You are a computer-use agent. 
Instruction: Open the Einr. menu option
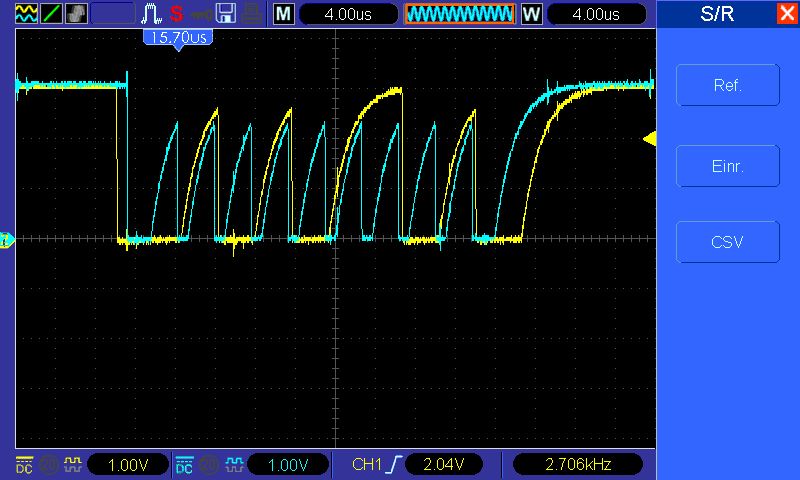[727, 164]
